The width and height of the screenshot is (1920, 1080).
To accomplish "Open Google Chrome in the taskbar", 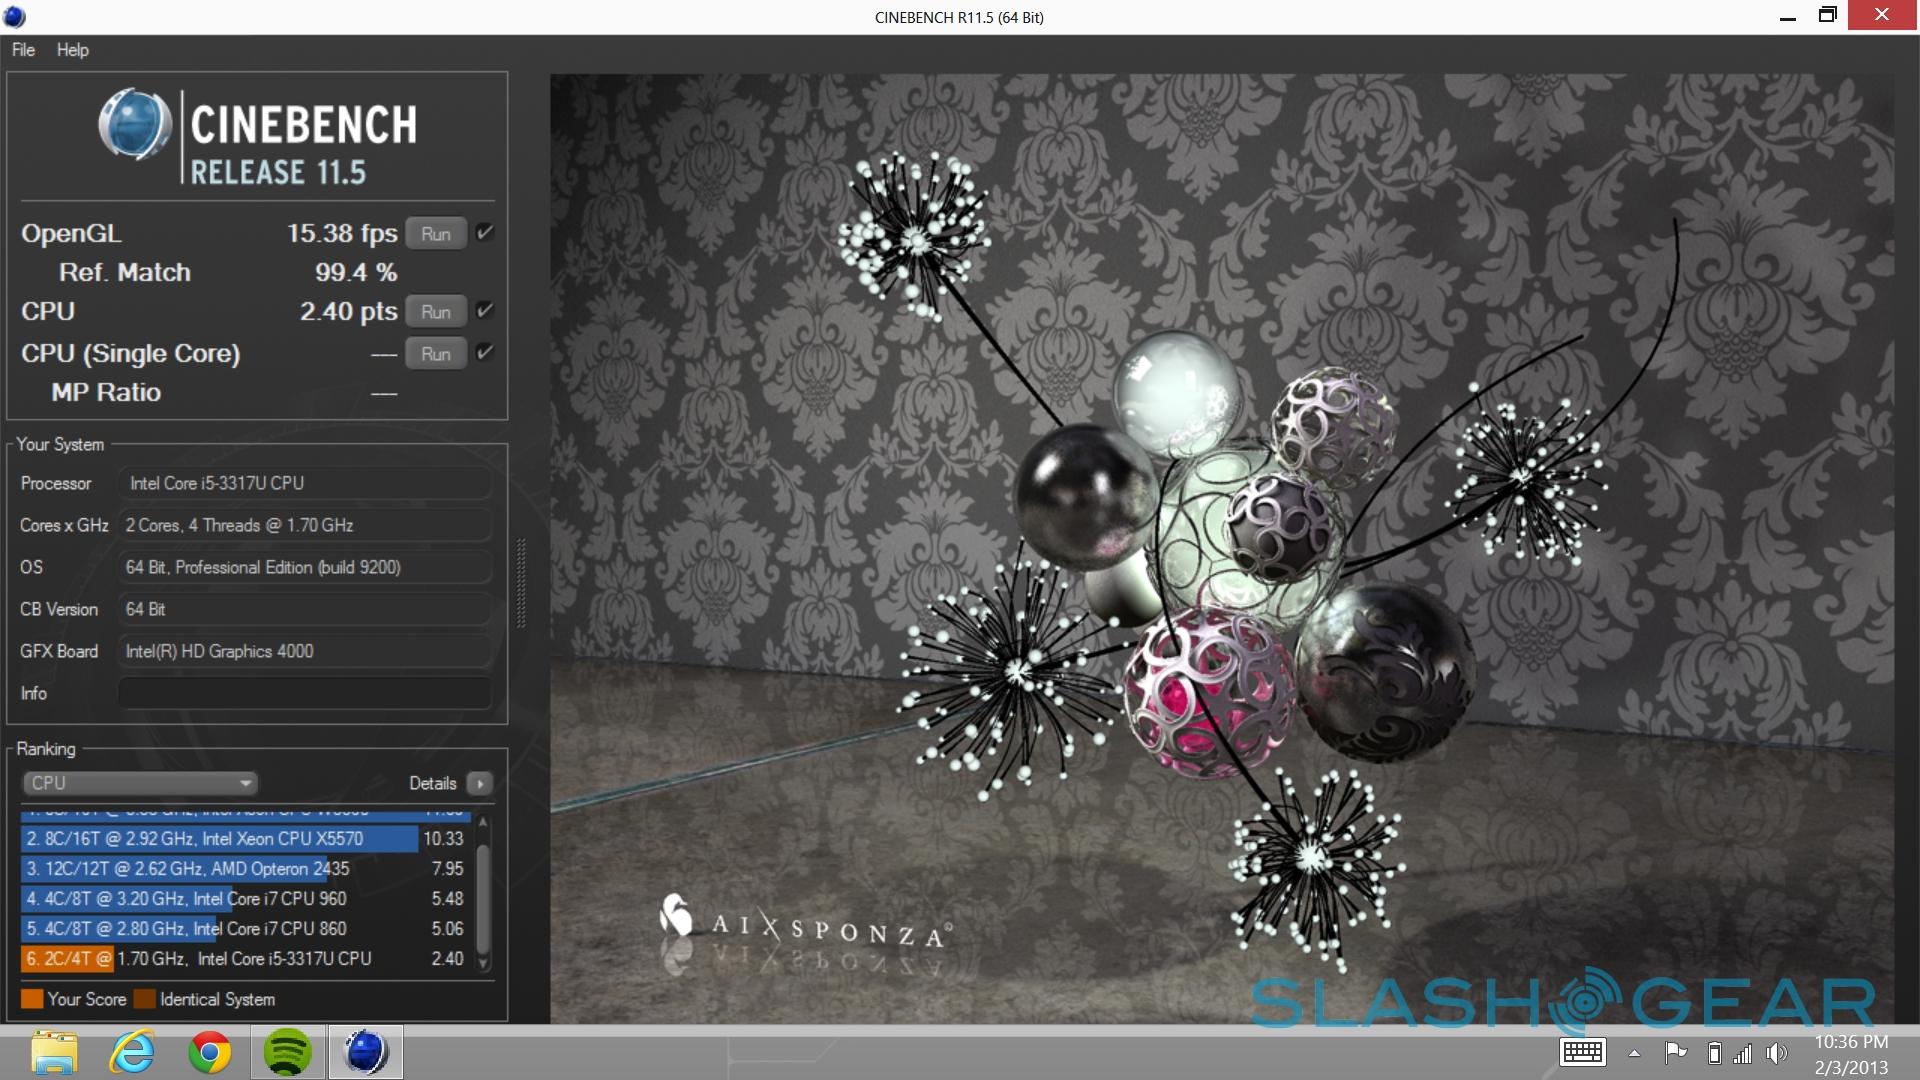I will (210, 1052).
